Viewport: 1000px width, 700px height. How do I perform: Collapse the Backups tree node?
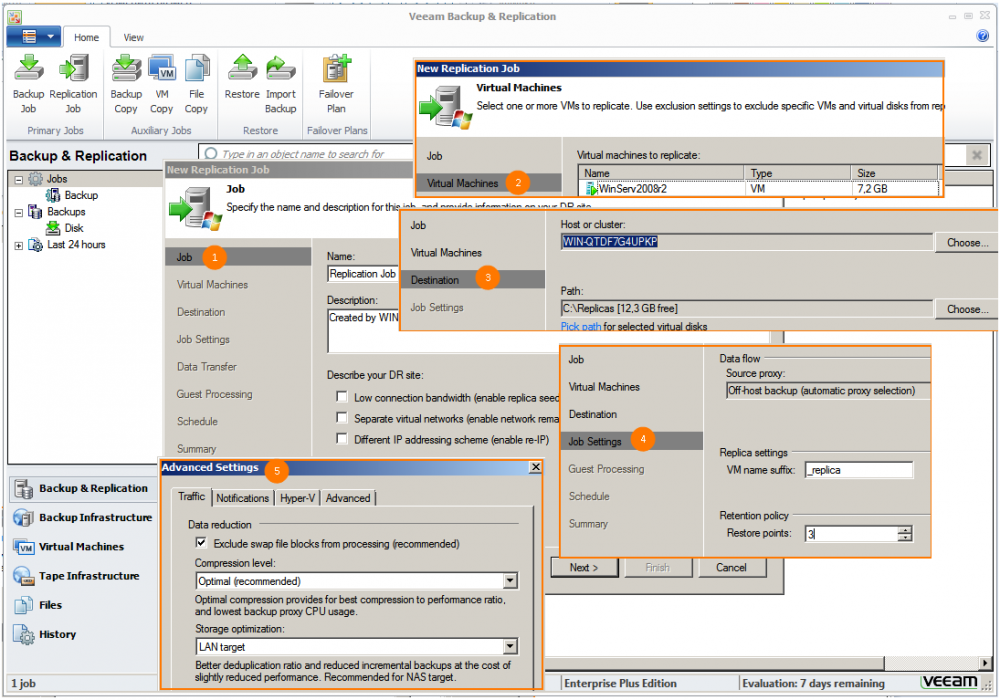tap(18, 212)
